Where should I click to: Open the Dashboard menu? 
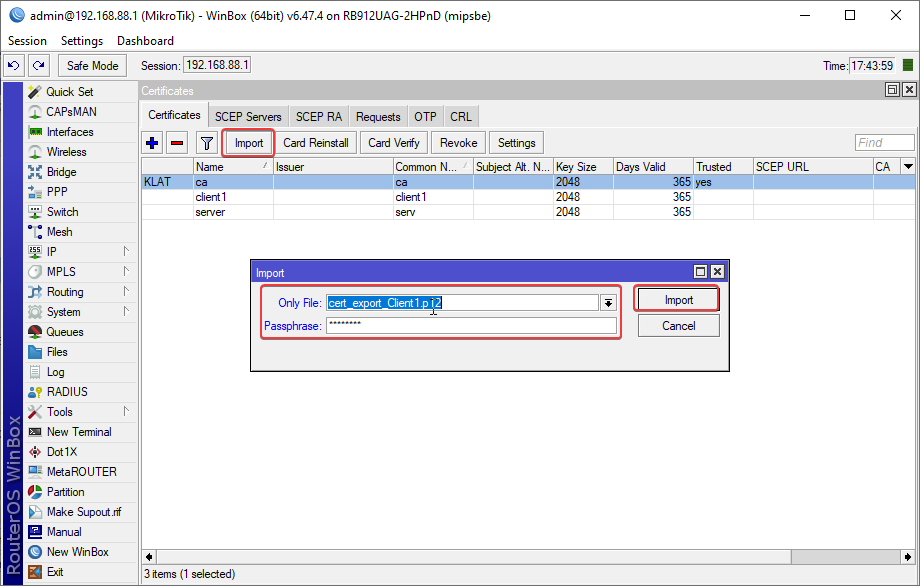146,40
